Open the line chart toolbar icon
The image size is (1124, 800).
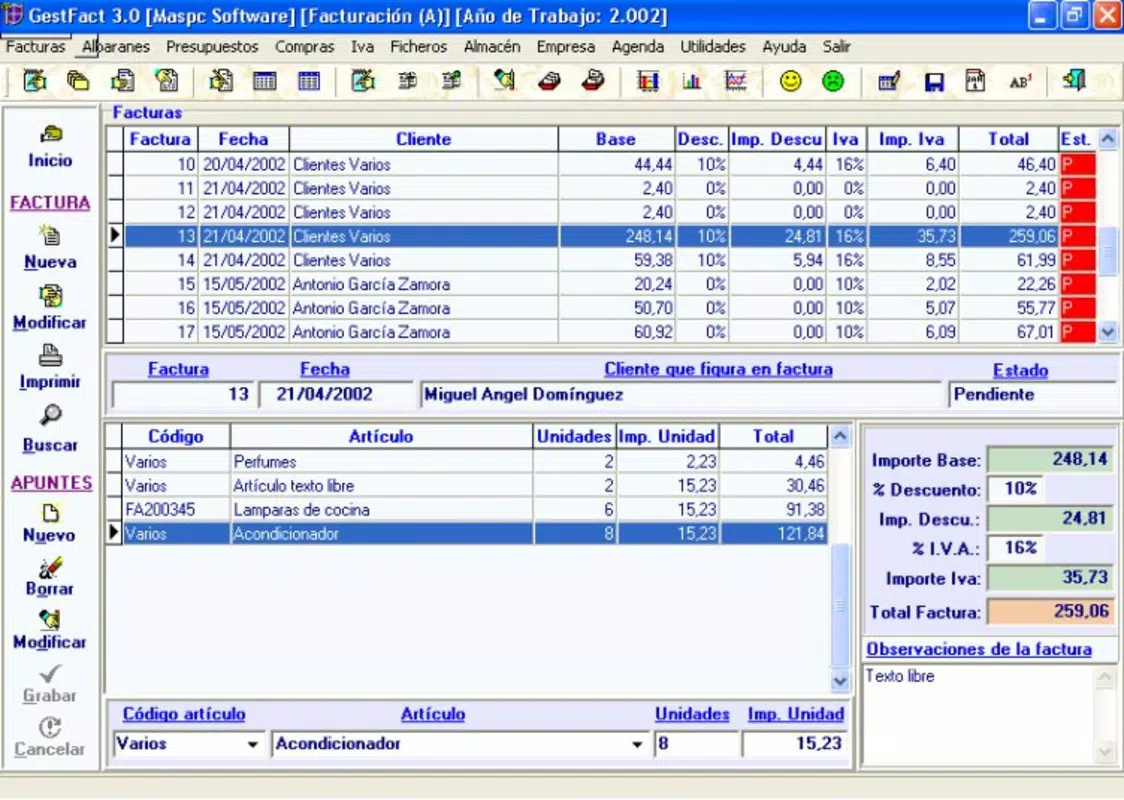tap(735, 81)
